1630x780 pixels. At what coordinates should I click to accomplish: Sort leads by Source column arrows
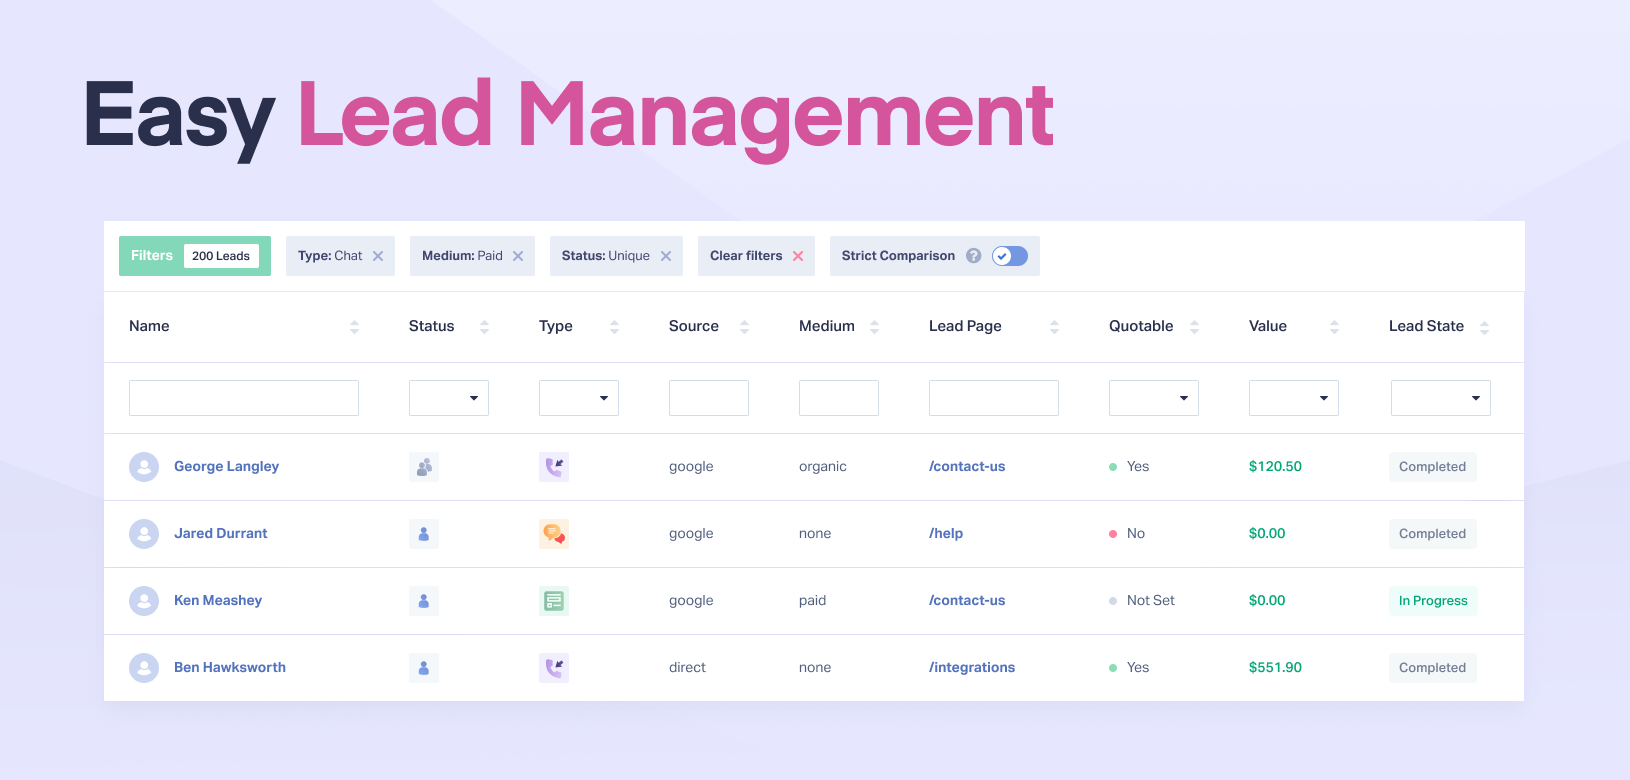pos(744,327)
